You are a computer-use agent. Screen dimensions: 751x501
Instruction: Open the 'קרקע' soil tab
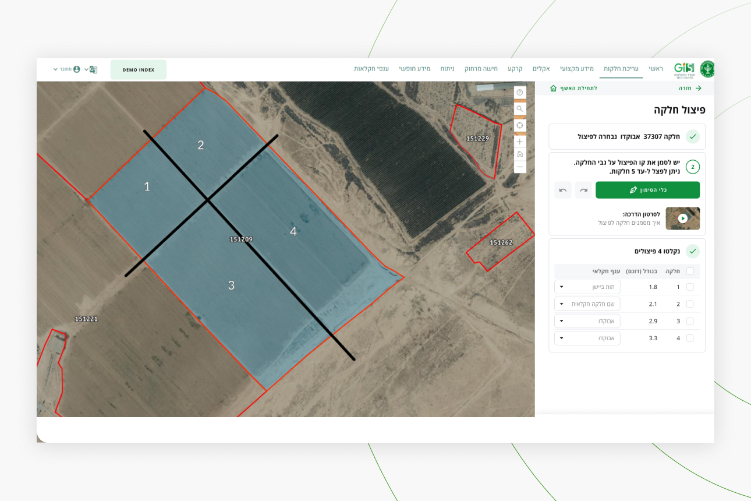[x=515, y=69]
